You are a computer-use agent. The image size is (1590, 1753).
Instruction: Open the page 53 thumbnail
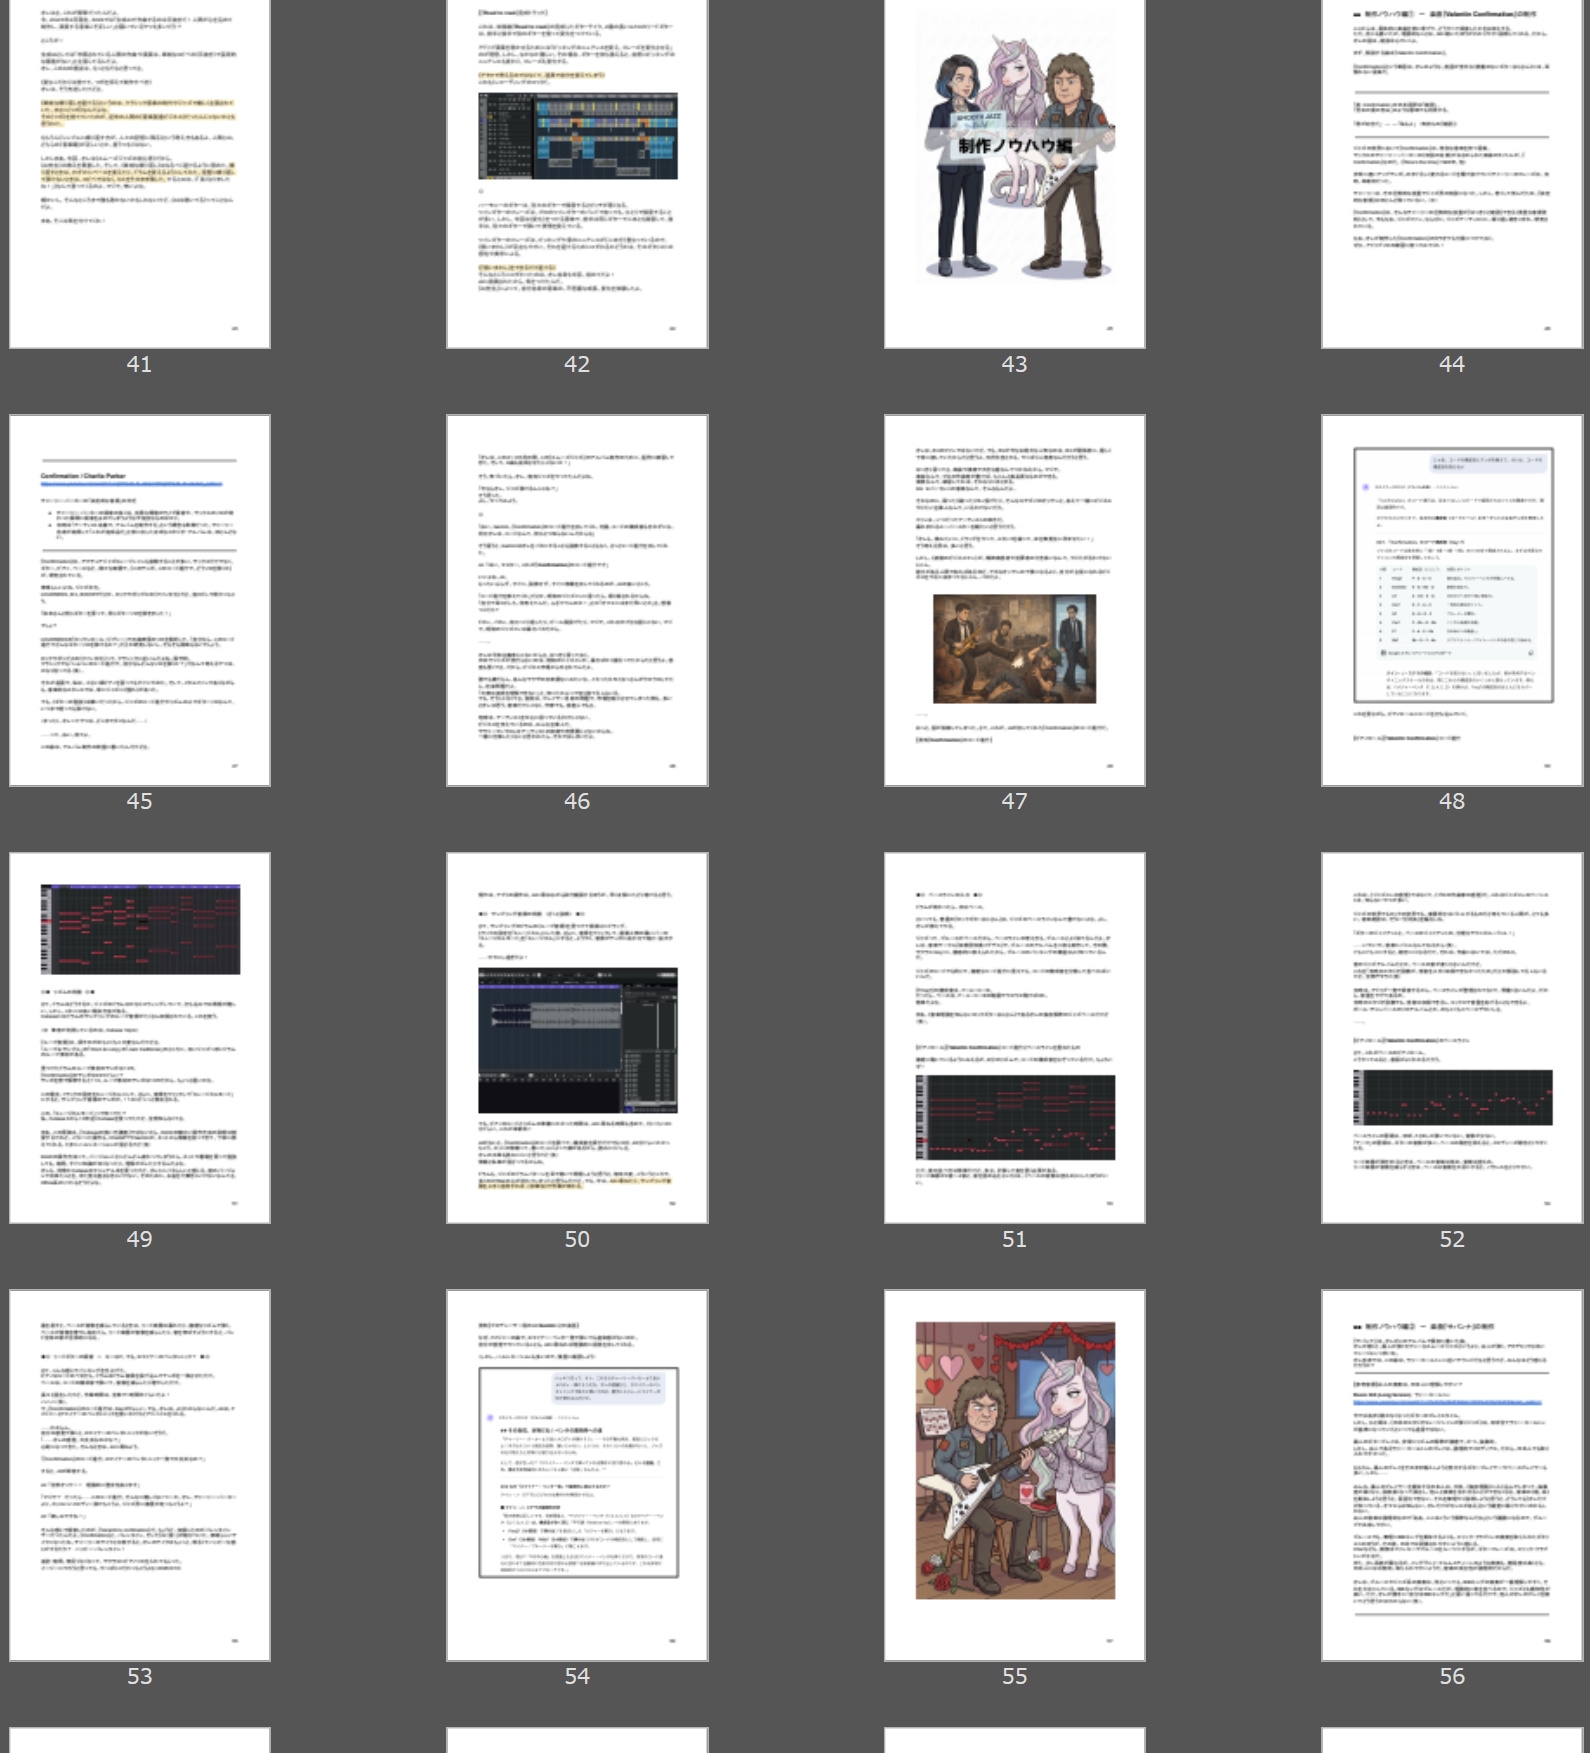(x=140, y=1475)
